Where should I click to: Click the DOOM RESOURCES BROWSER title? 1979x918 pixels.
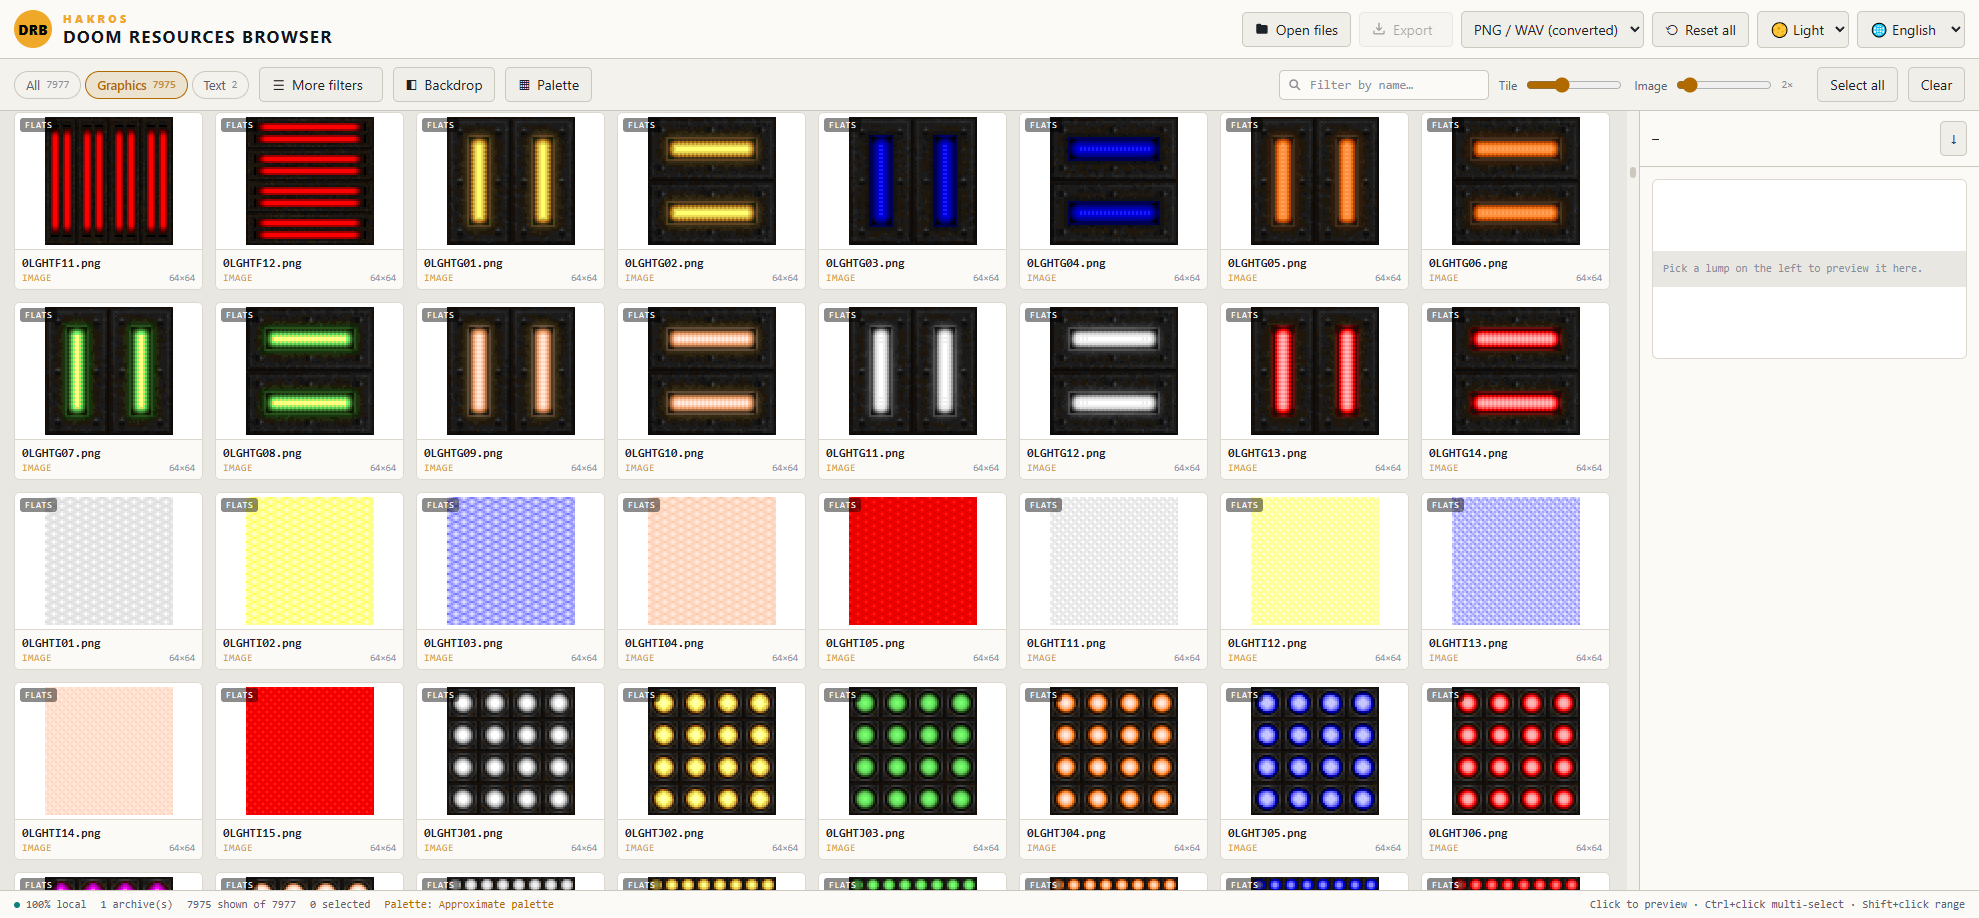pyautogui.click(x=197, y=37)
